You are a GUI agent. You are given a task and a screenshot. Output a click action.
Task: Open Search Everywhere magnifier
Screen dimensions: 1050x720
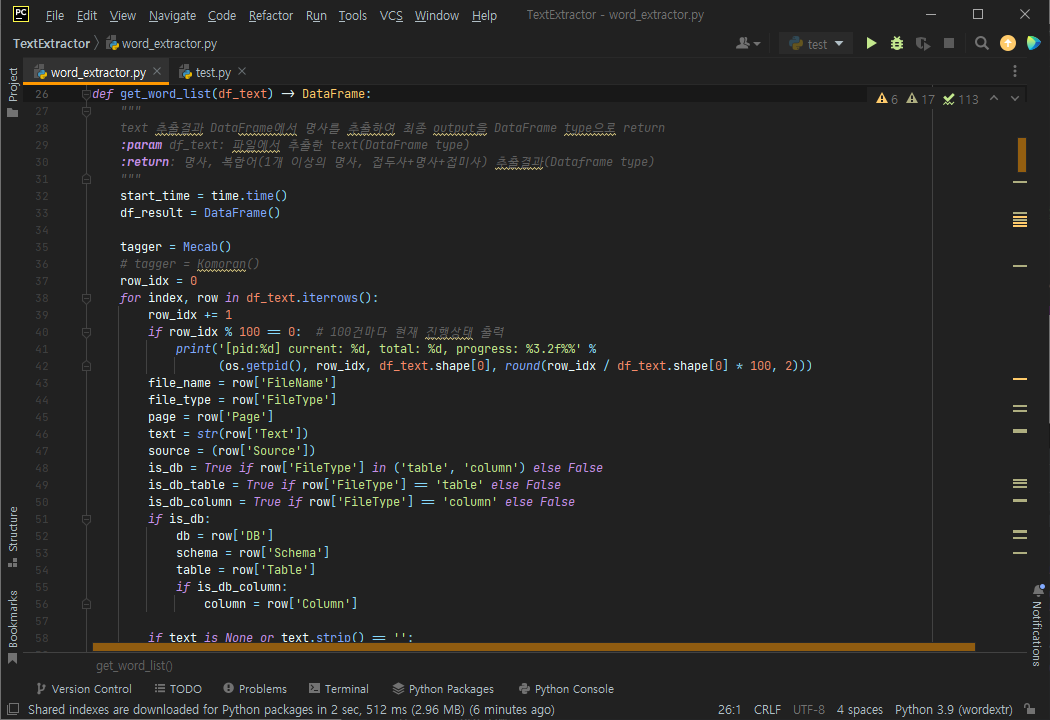982,44
